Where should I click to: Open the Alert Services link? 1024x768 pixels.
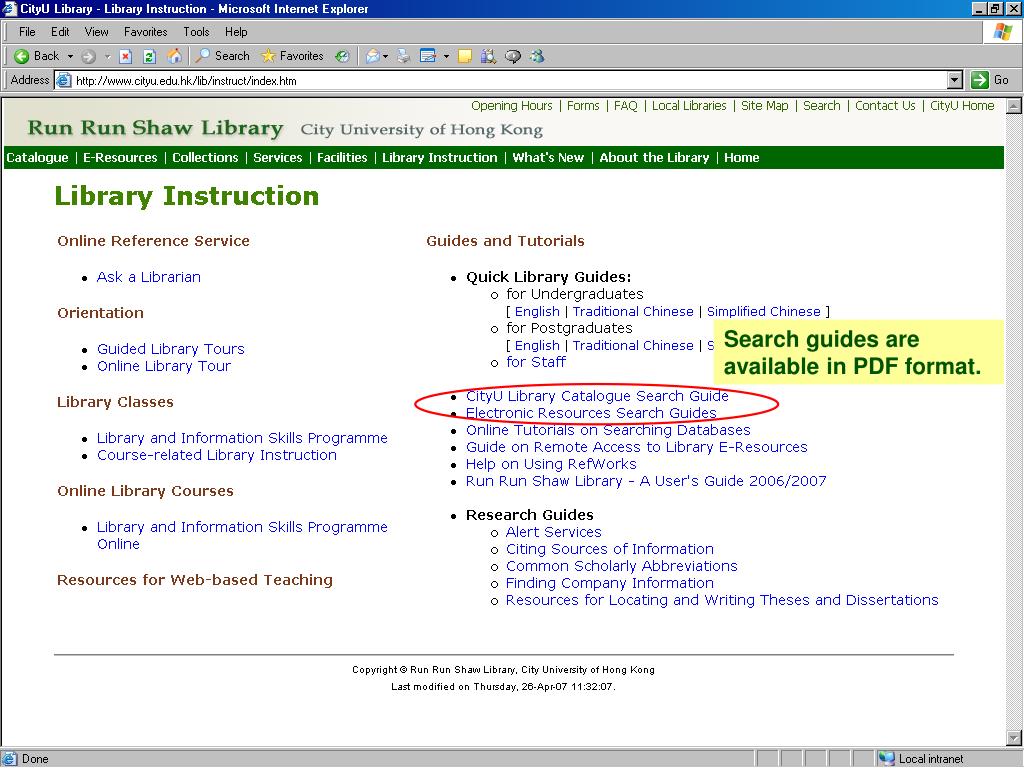[x=554, y=532]
